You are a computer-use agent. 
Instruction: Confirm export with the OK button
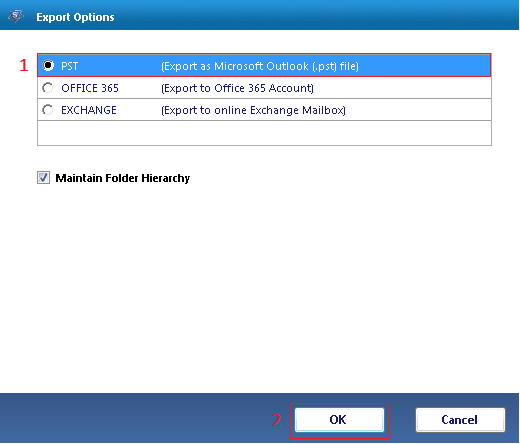(339, 420)
